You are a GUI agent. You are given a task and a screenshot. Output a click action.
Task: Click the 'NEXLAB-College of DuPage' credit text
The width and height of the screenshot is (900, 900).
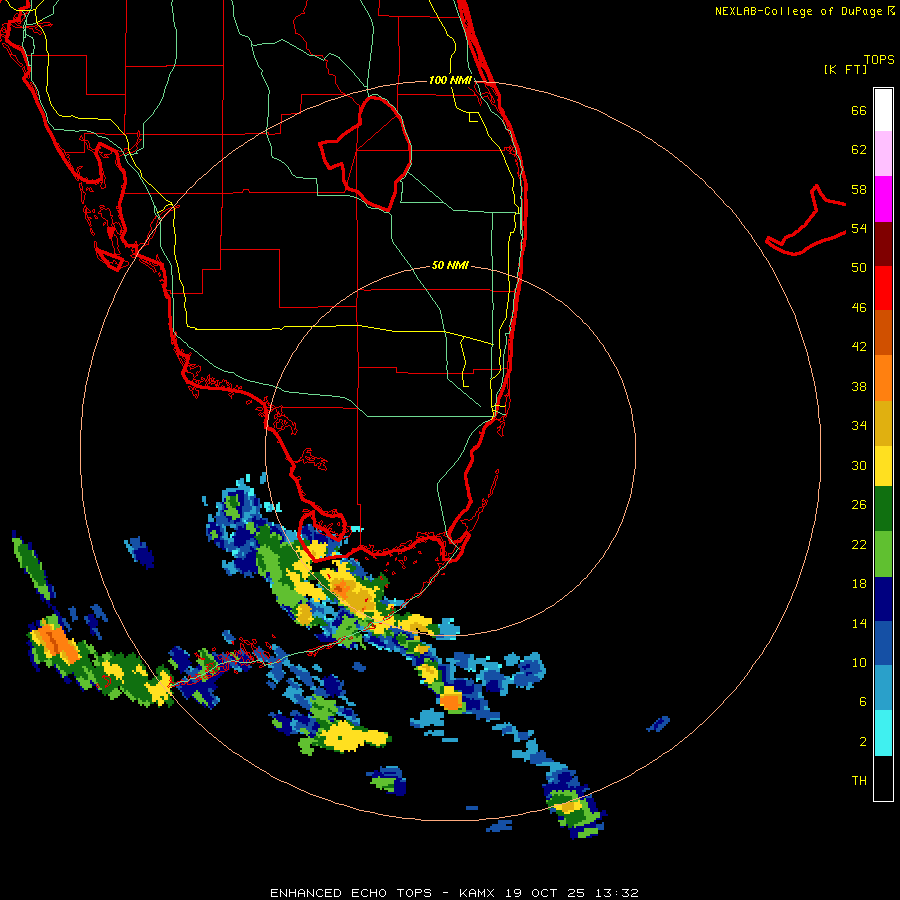(x=798, y=11)
